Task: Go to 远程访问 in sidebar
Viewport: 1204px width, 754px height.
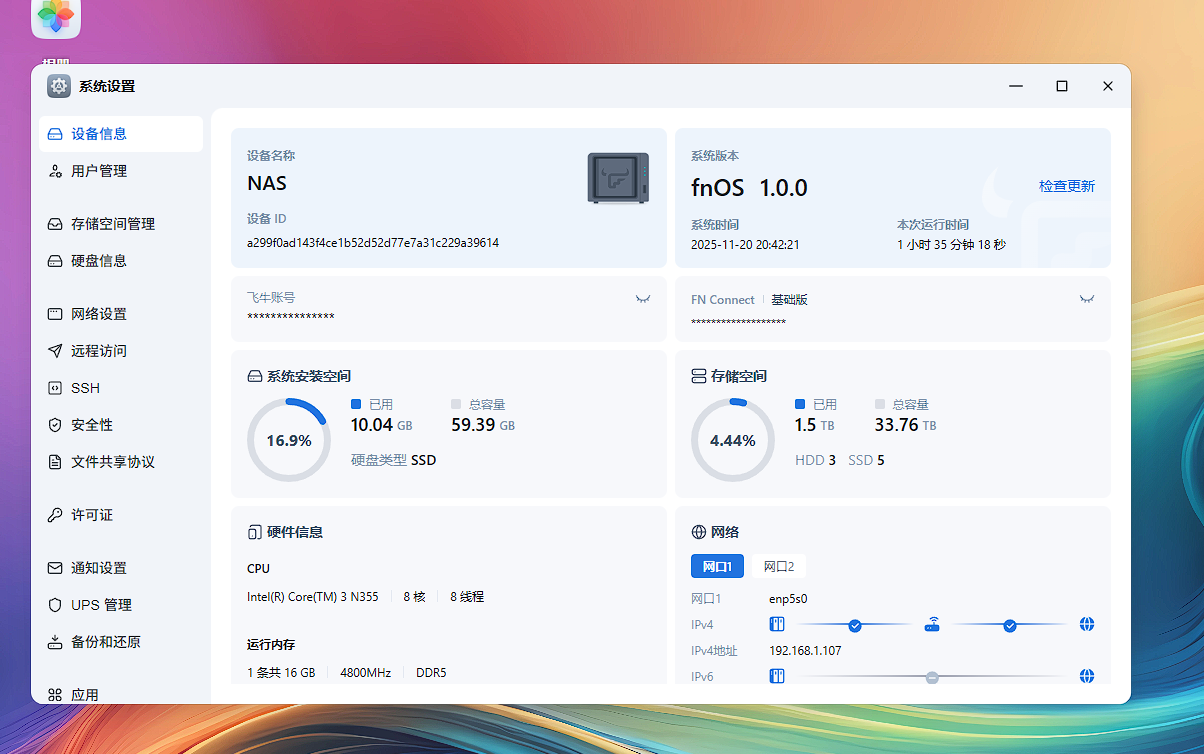Action: point(98,351)
